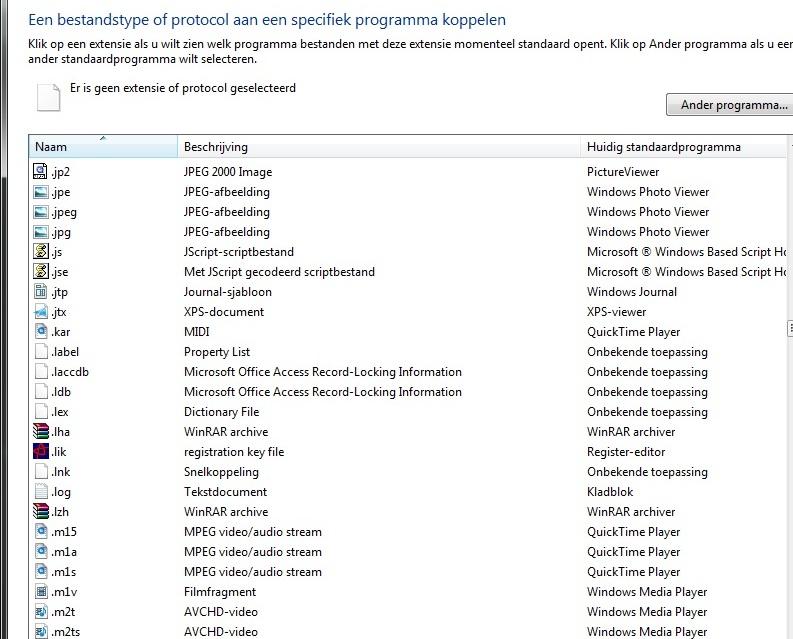Select the .jpg image icon

(40, 232)
